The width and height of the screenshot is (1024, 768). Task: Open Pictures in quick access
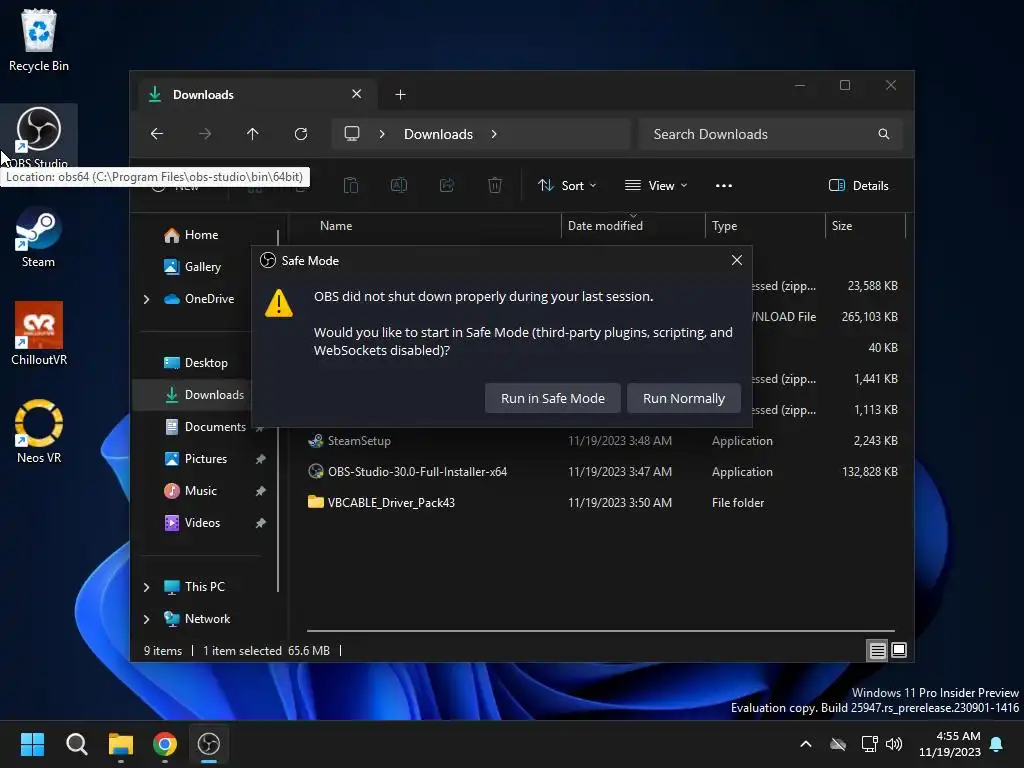tap(196, 458)
